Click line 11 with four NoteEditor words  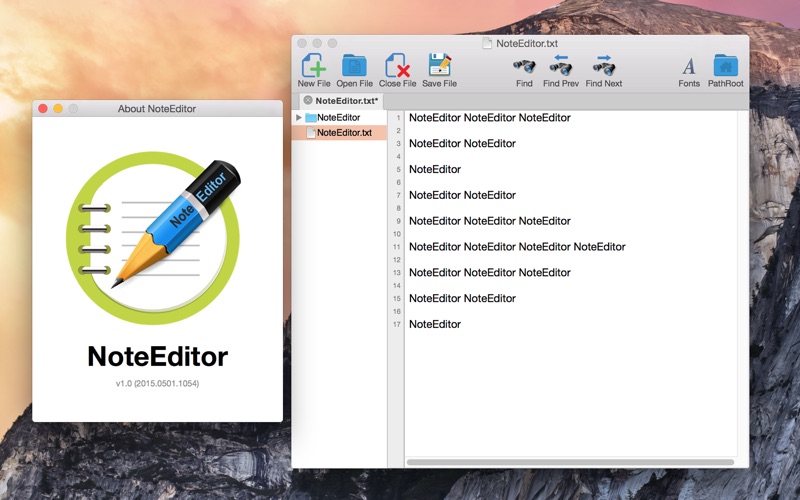(517, 247)
